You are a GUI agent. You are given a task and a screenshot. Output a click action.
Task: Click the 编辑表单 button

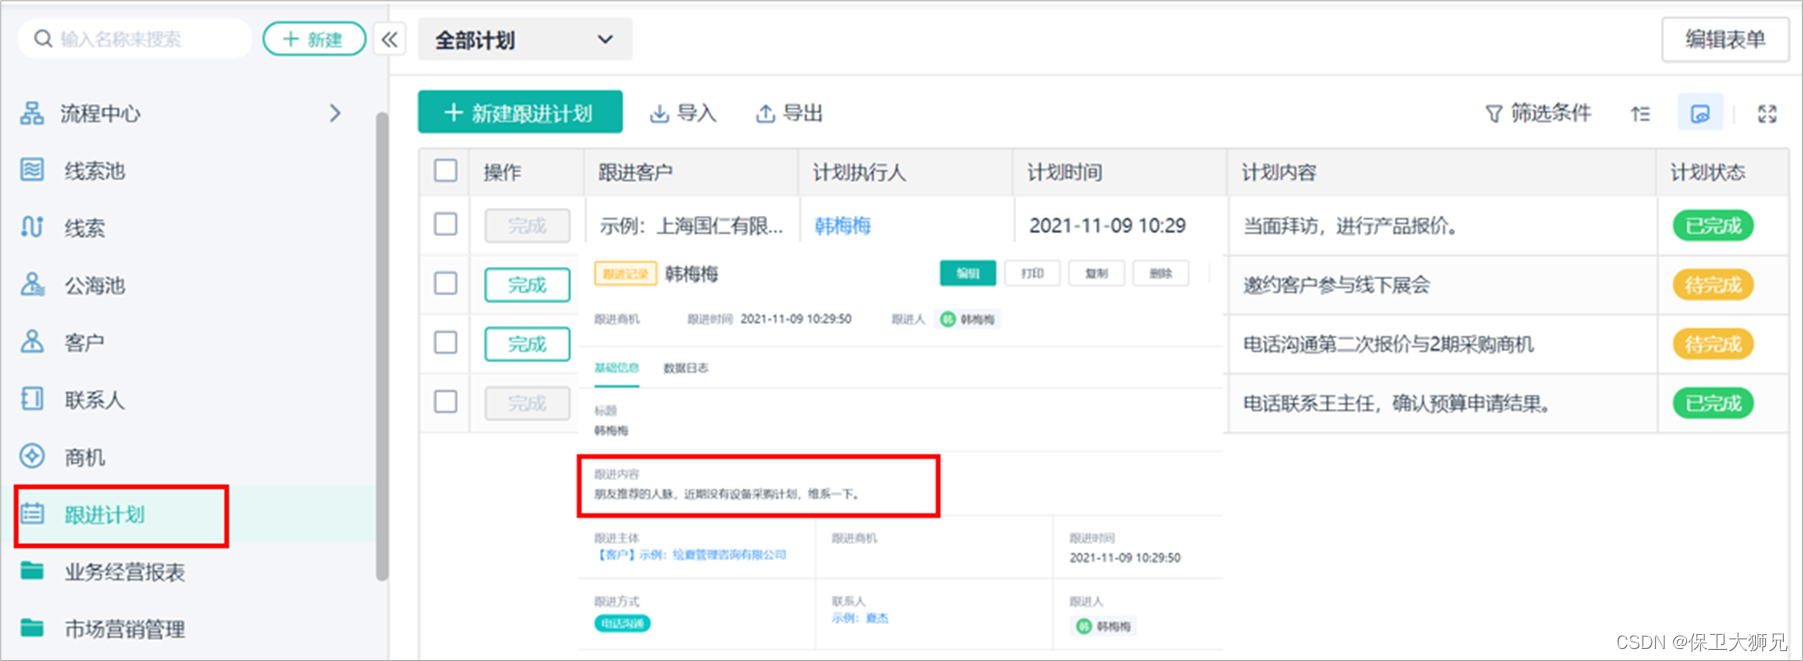(x=1725, y=39)
